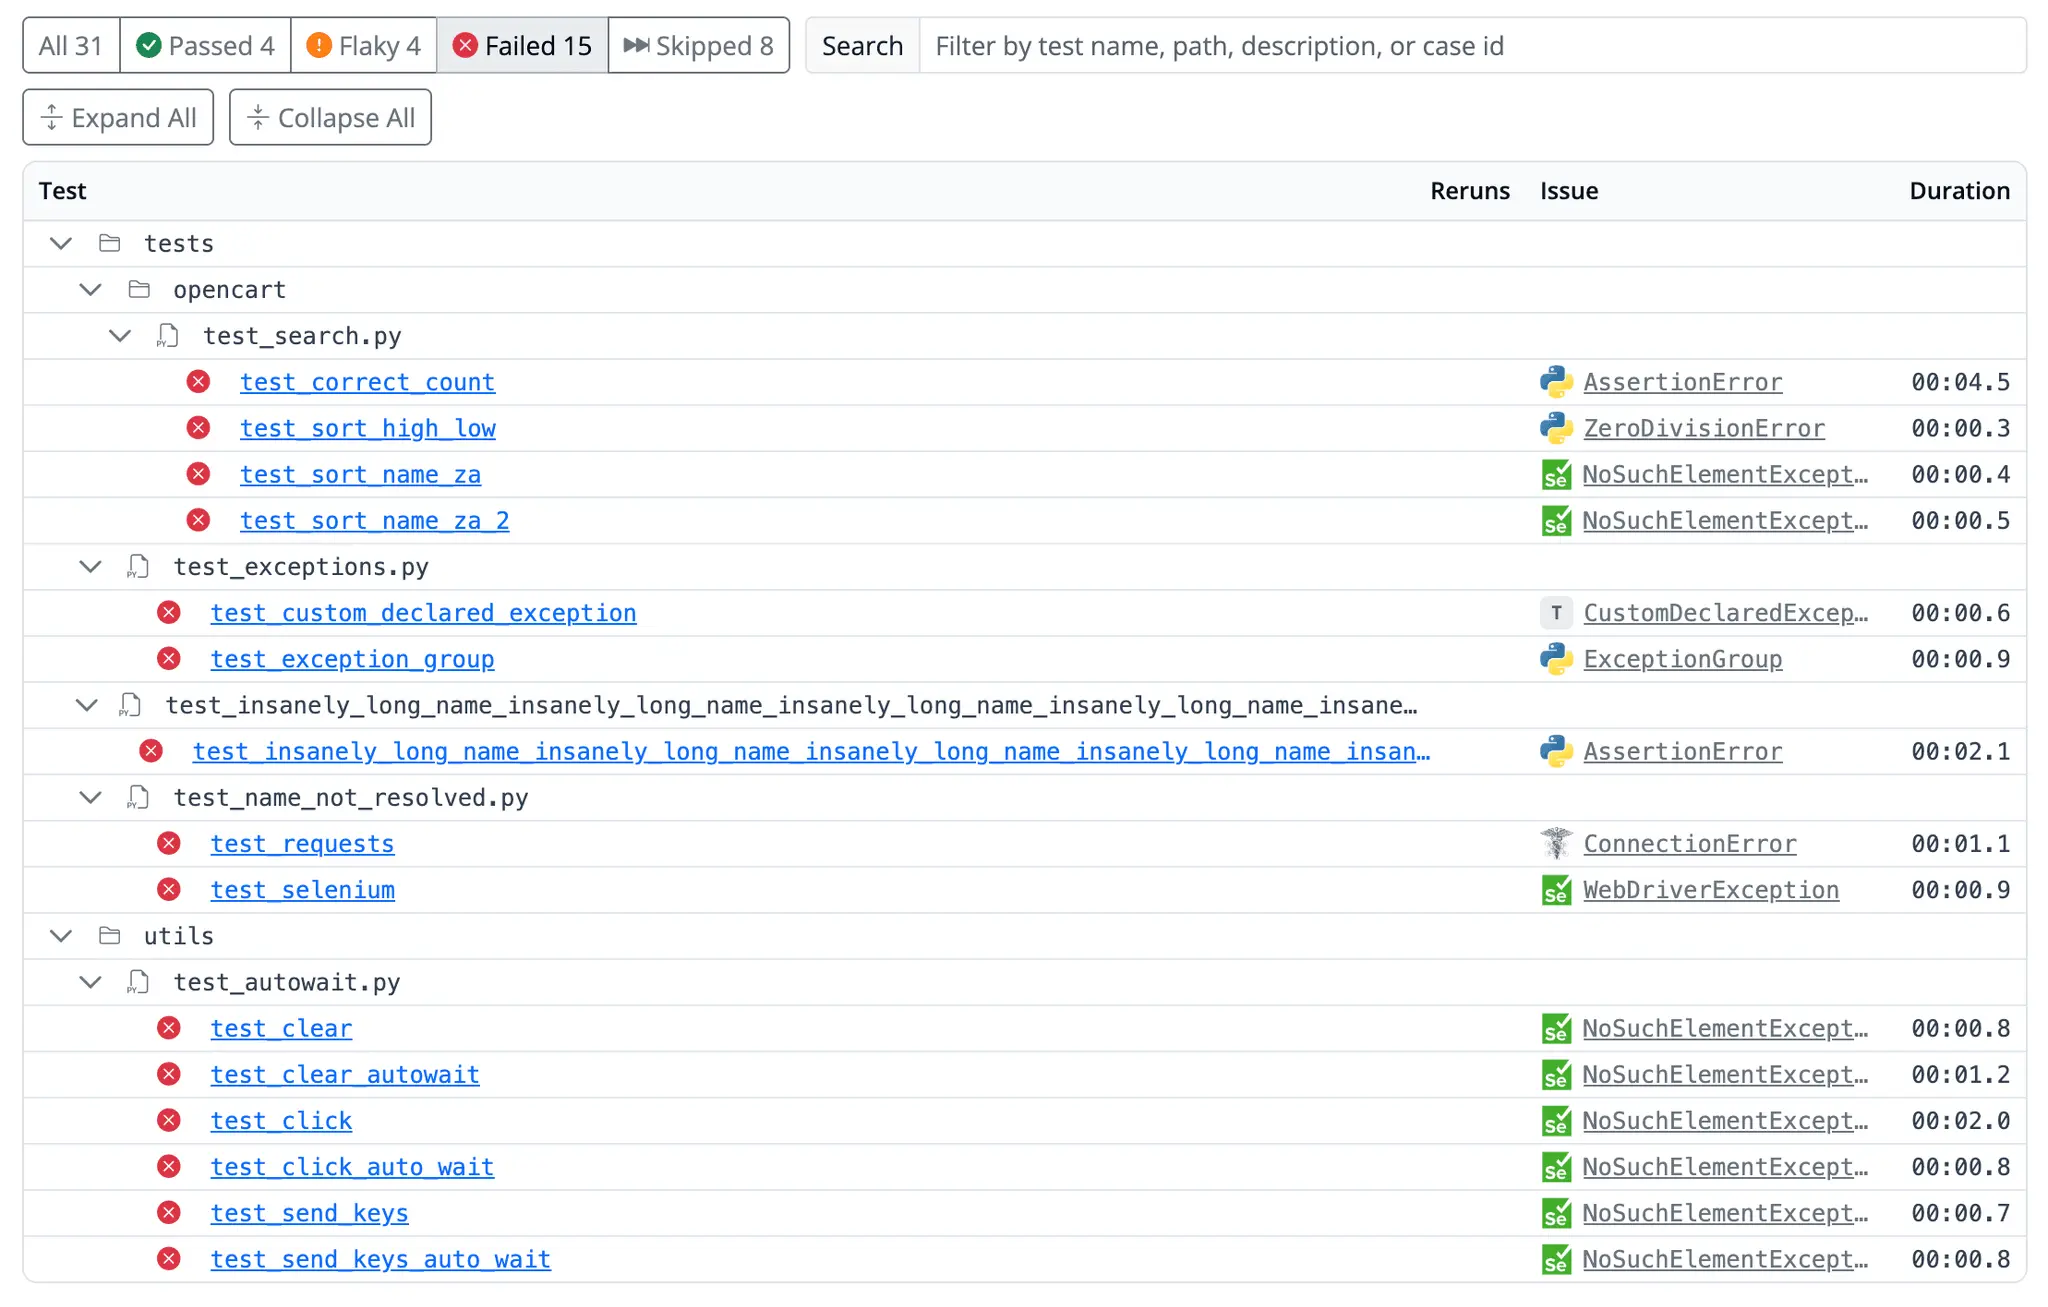Image resolution: width=2048 pixels, height=1307 pixels.
Task: Collapse the insanely long name file node
Action: coord(87,705)
